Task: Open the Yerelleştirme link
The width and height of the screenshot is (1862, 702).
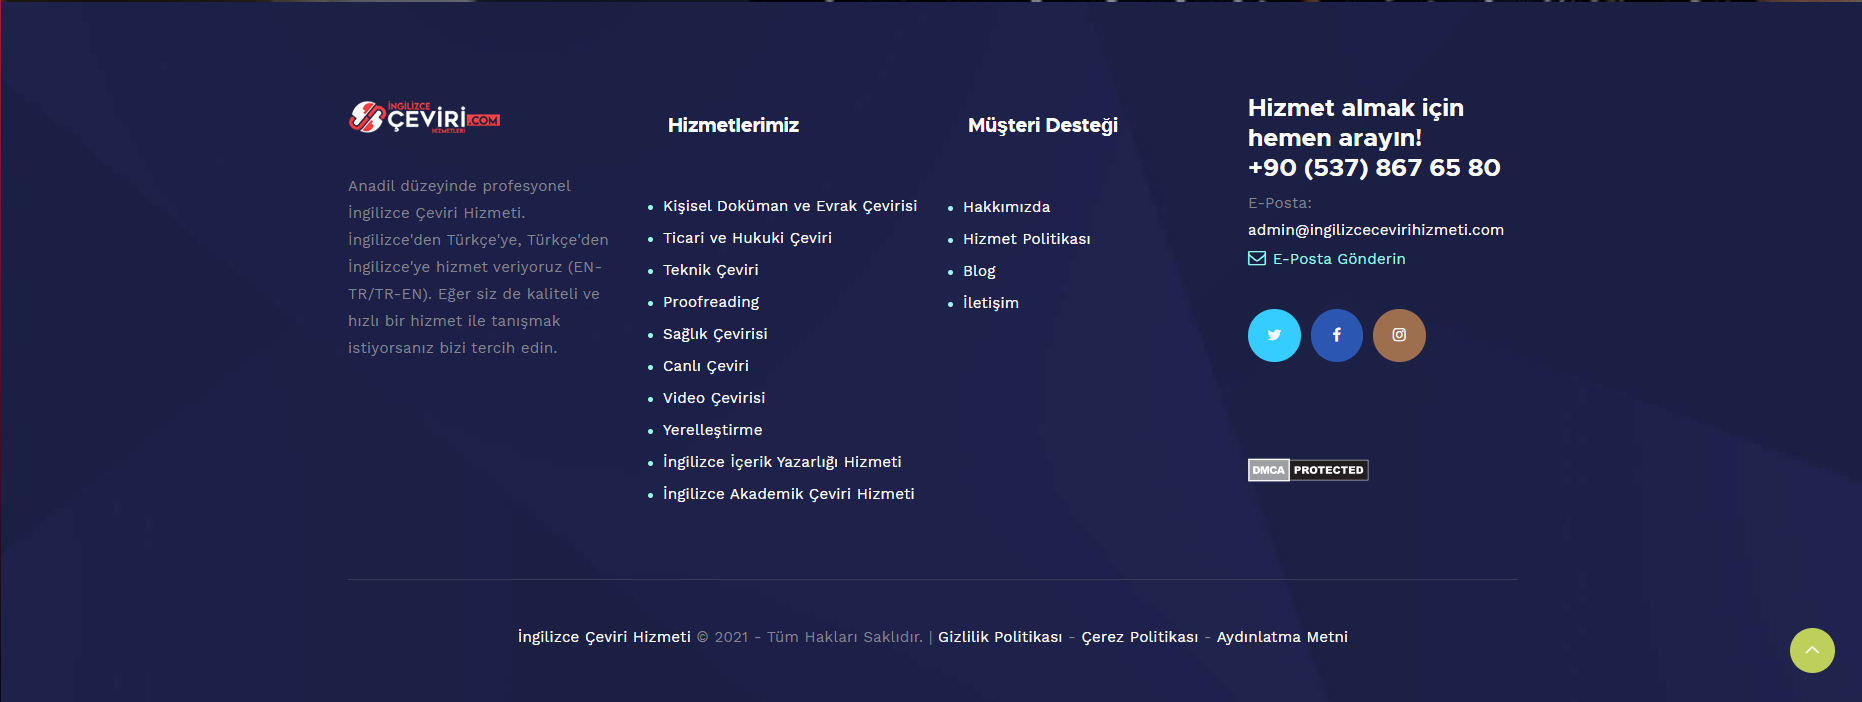Action: pos(713,430)
